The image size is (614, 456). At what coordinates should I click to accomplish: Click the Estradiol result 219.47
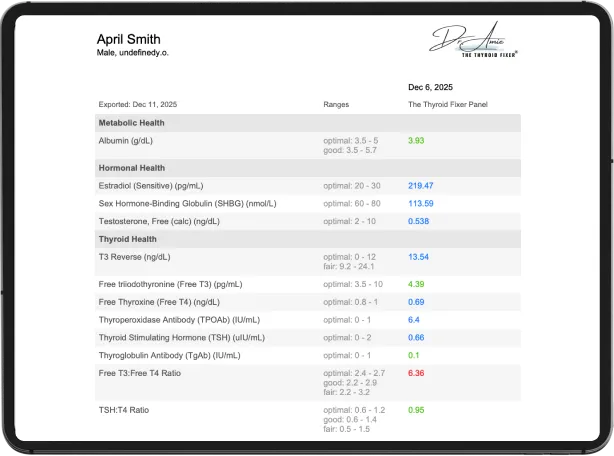coord(421,186)
